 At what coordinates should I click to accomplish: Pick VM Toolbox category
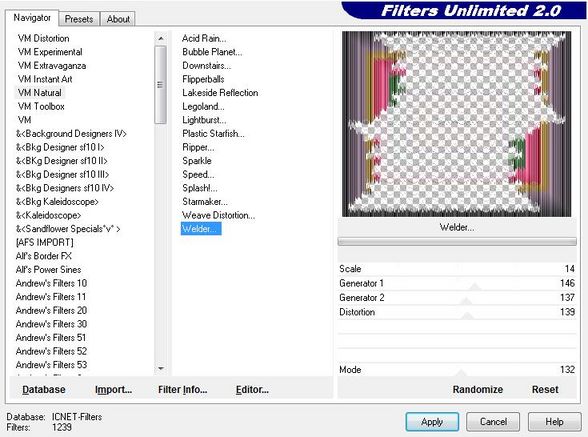41,107
